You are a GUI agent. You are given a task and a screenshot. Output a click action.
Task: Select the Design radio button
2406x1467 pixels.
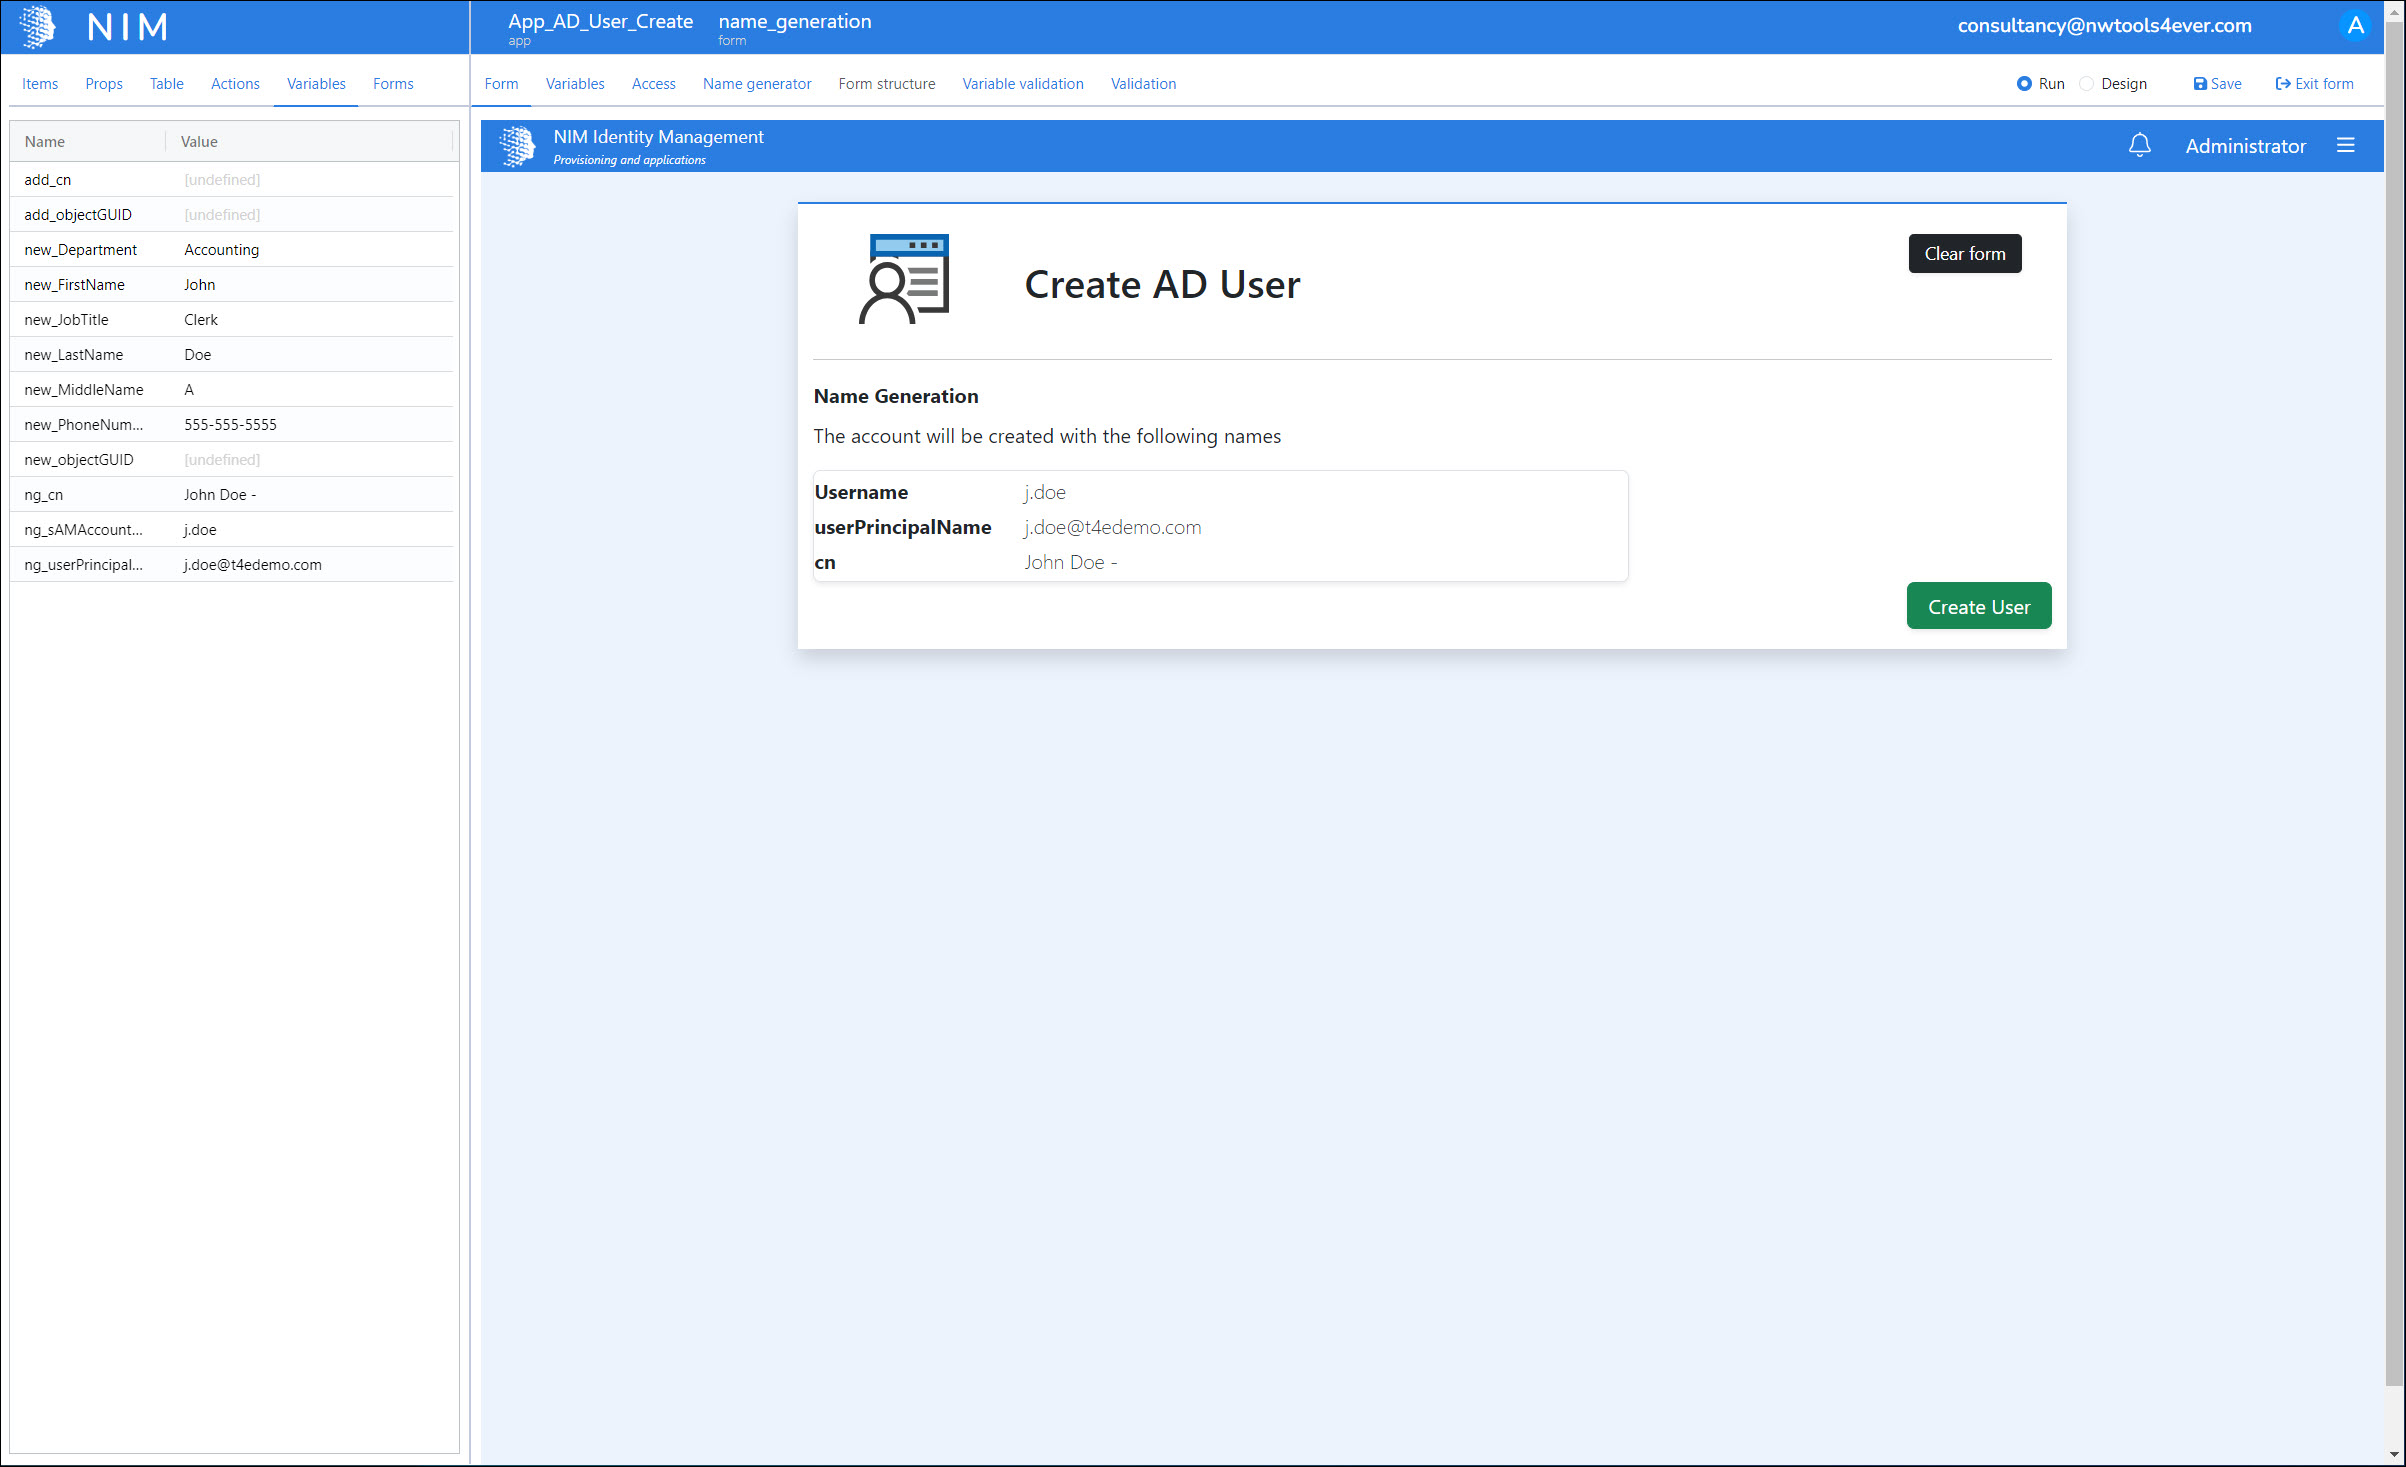2087,84
